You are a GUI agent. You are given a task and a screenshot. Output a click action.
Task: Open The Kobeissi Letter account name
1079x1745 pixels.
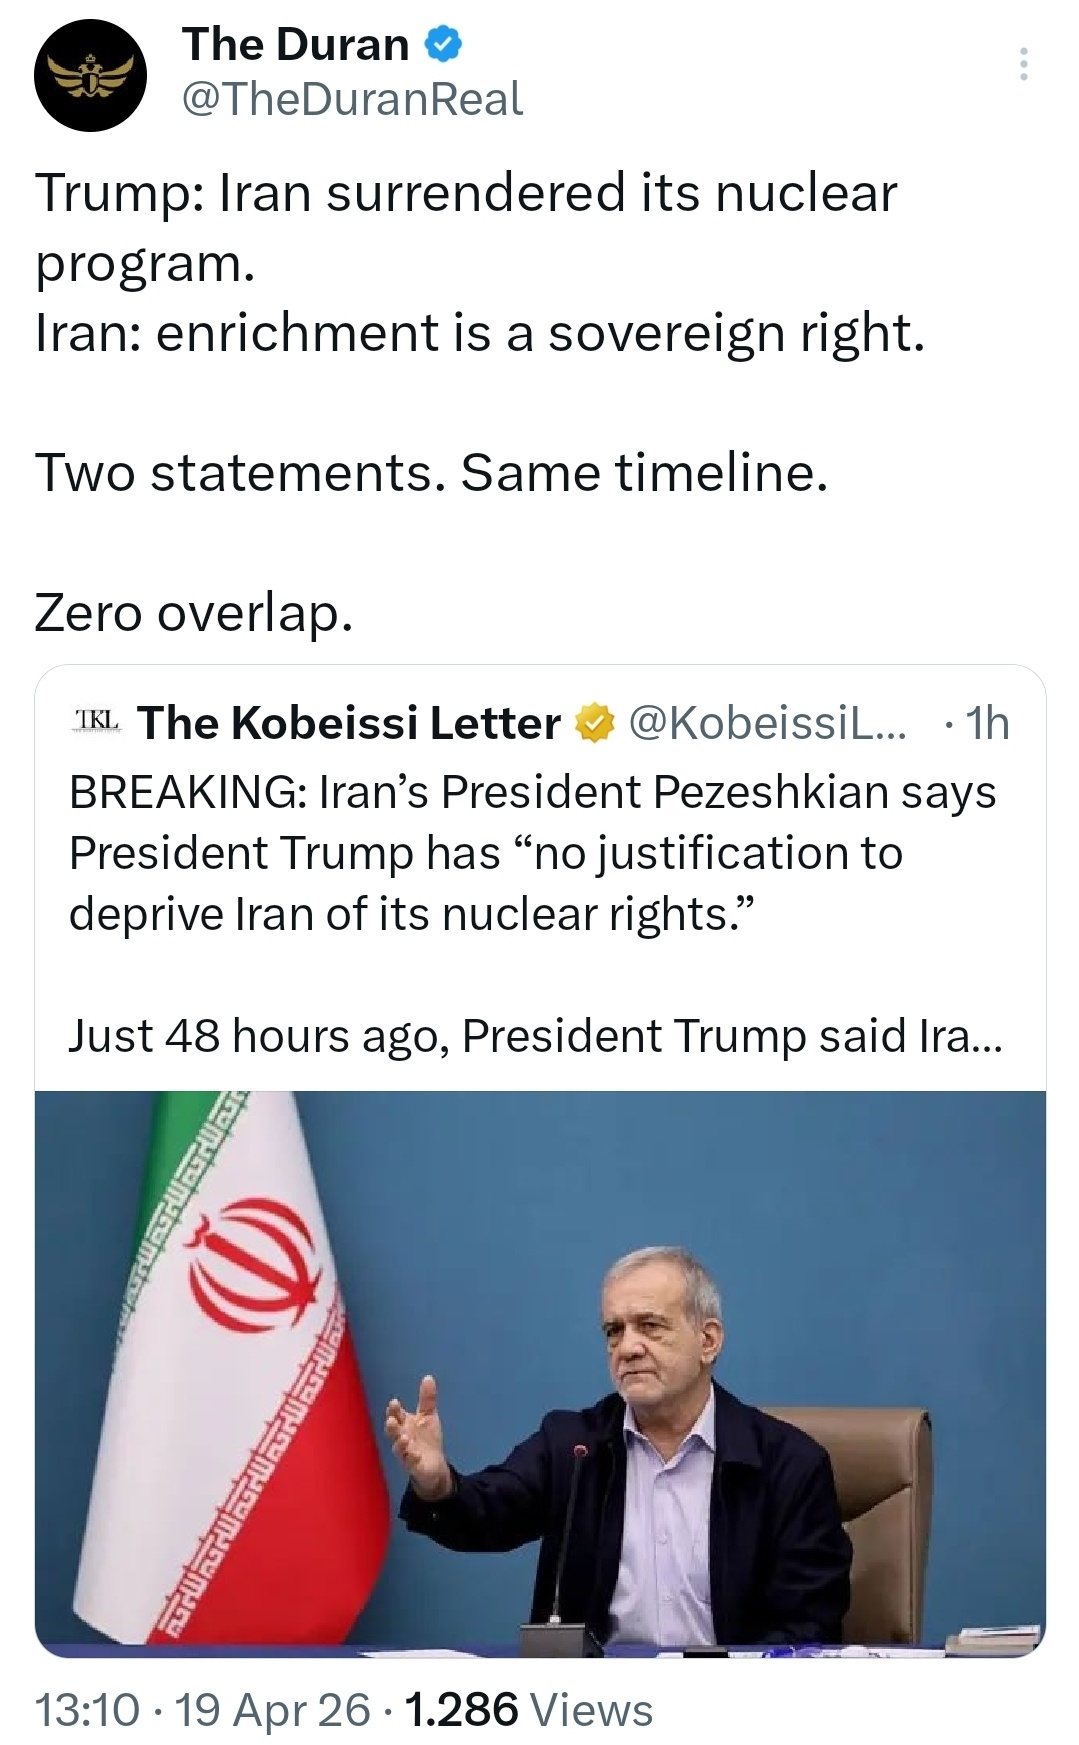349,723
